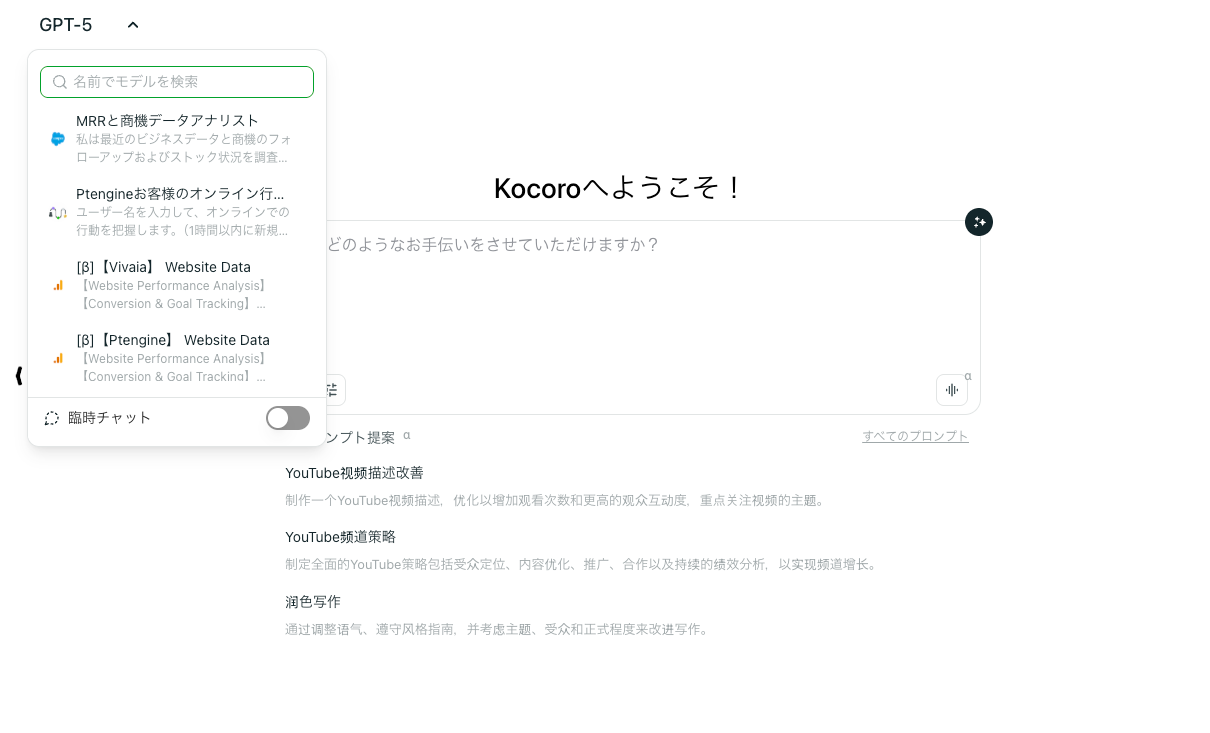Click the orange chart icon beside Vivaia Website Data
This screenshot has width=1210, height=733.
pos(58,285)
